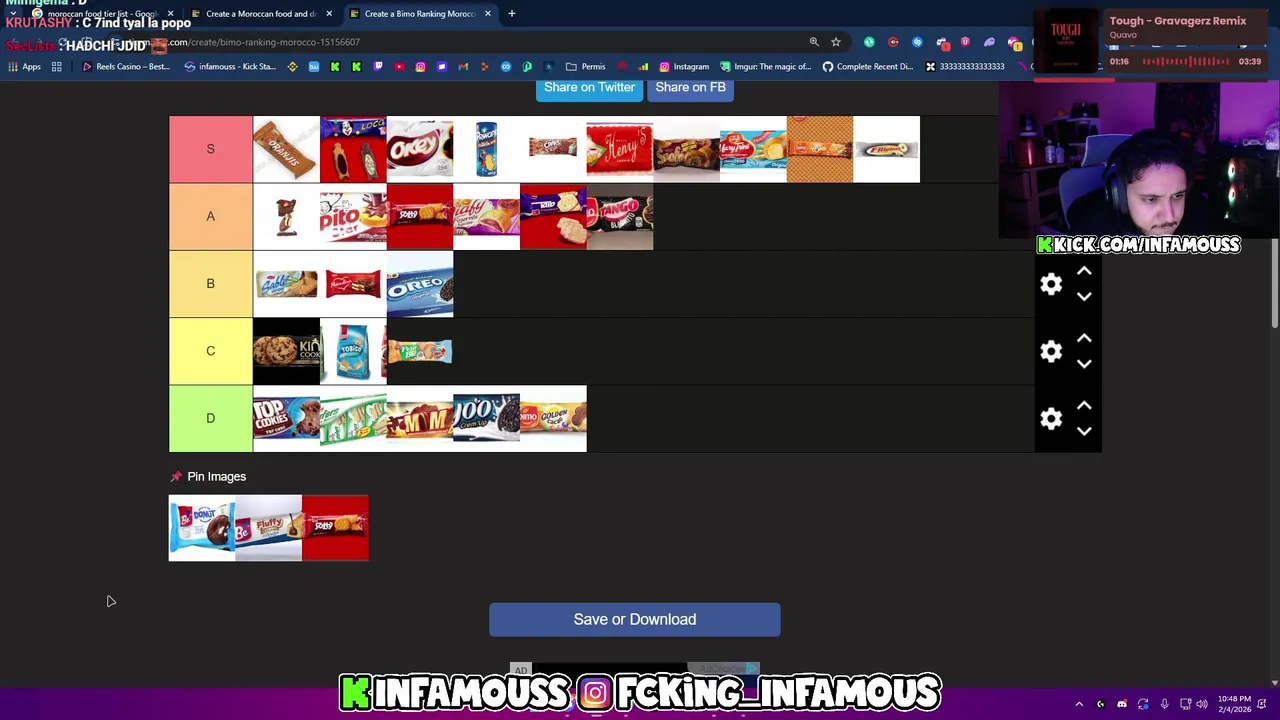
Task: Click the B tier label
Action: [x=210, y=283]
